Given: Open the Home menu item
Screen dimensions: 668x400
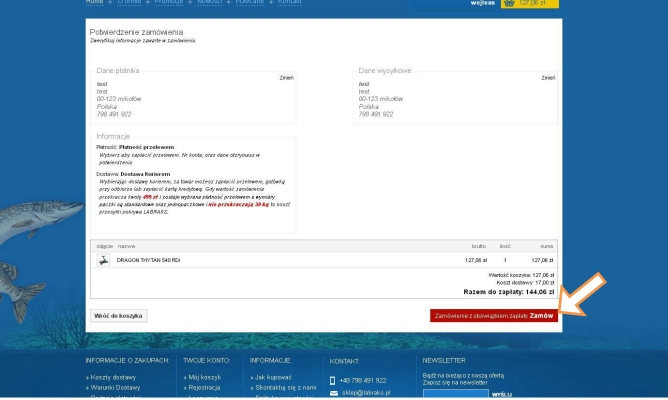Looking at the screenshot, I should click(94, 2).
